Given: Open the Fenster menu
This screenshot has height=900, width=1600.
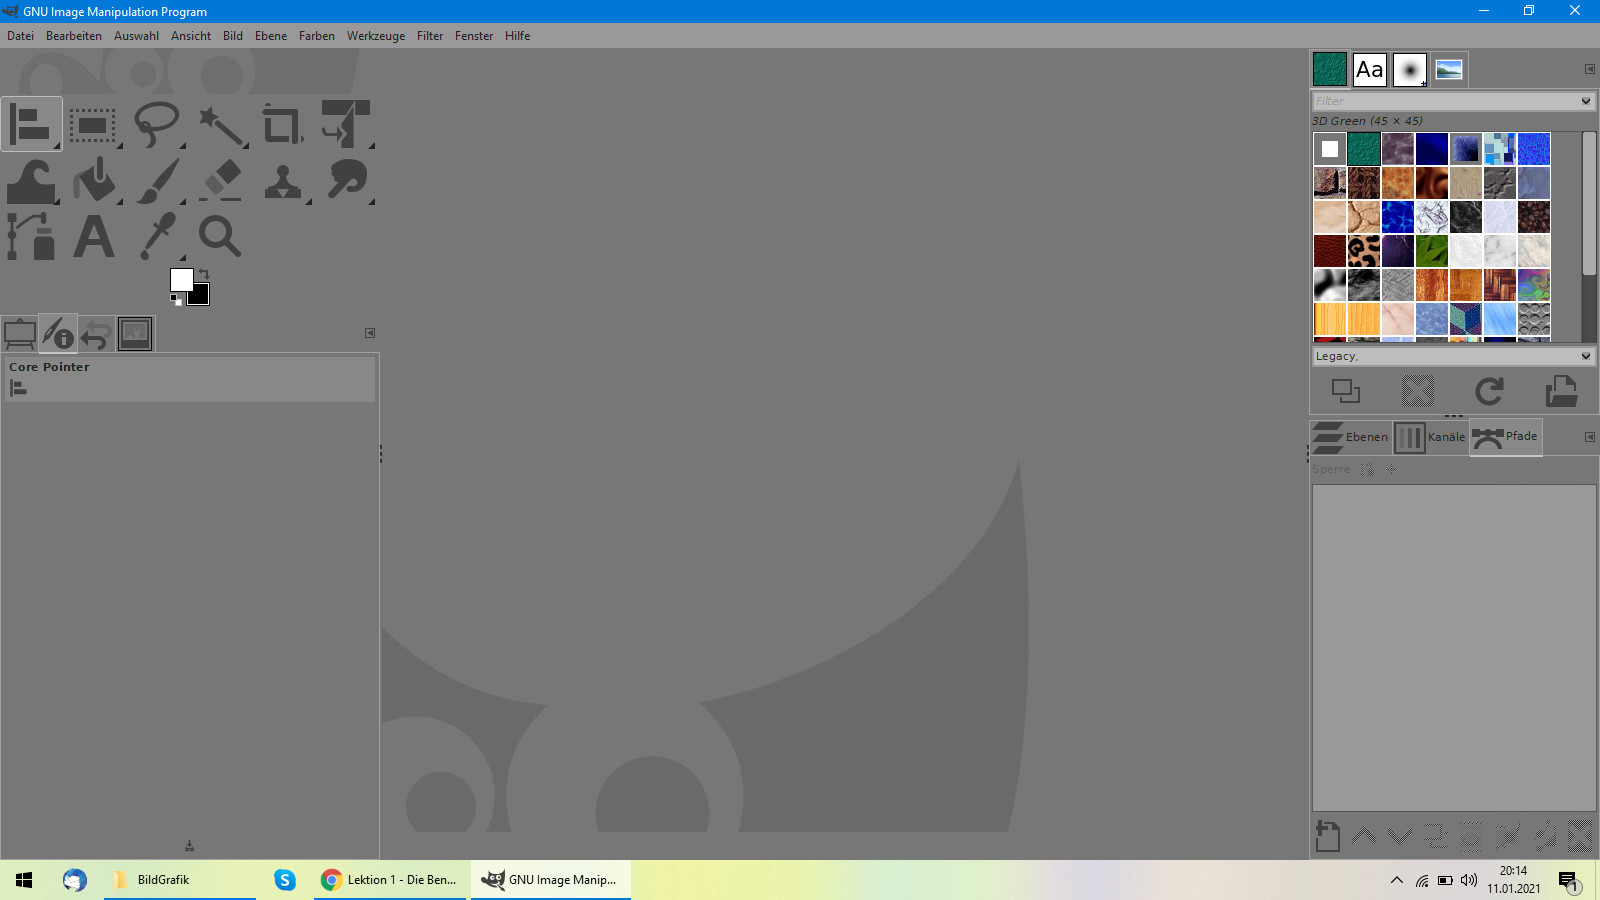Looking at the screenshot, I should pyautogui.click(x=474, y=36).
